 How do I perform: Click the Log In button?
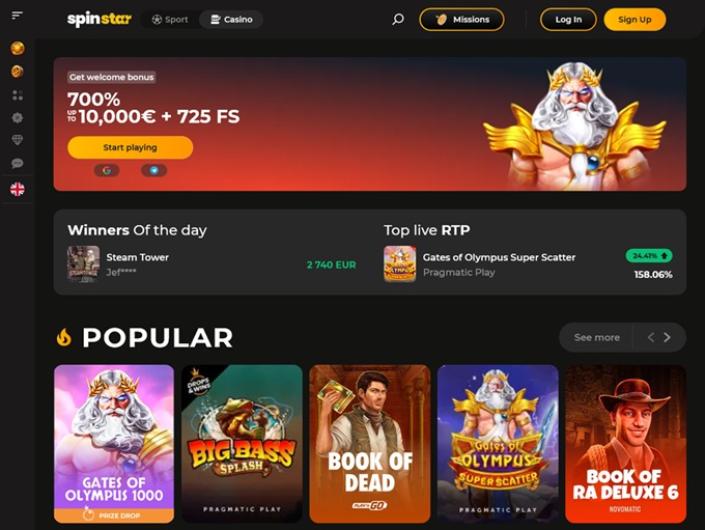pyautogui.click(x=568, y=20)
